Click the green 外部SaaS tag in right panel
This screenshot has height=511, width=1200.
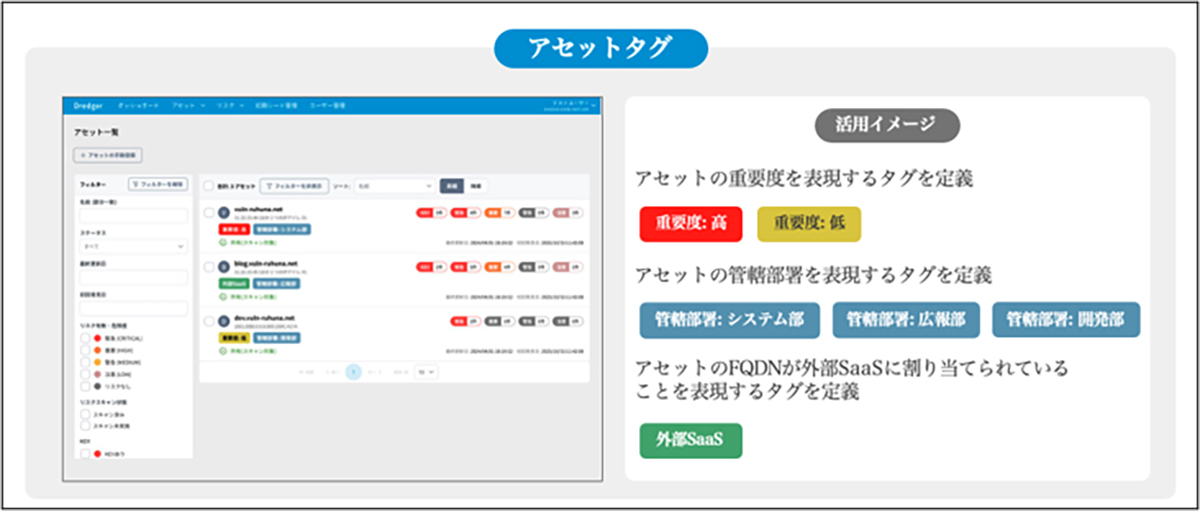coord(691,440)
